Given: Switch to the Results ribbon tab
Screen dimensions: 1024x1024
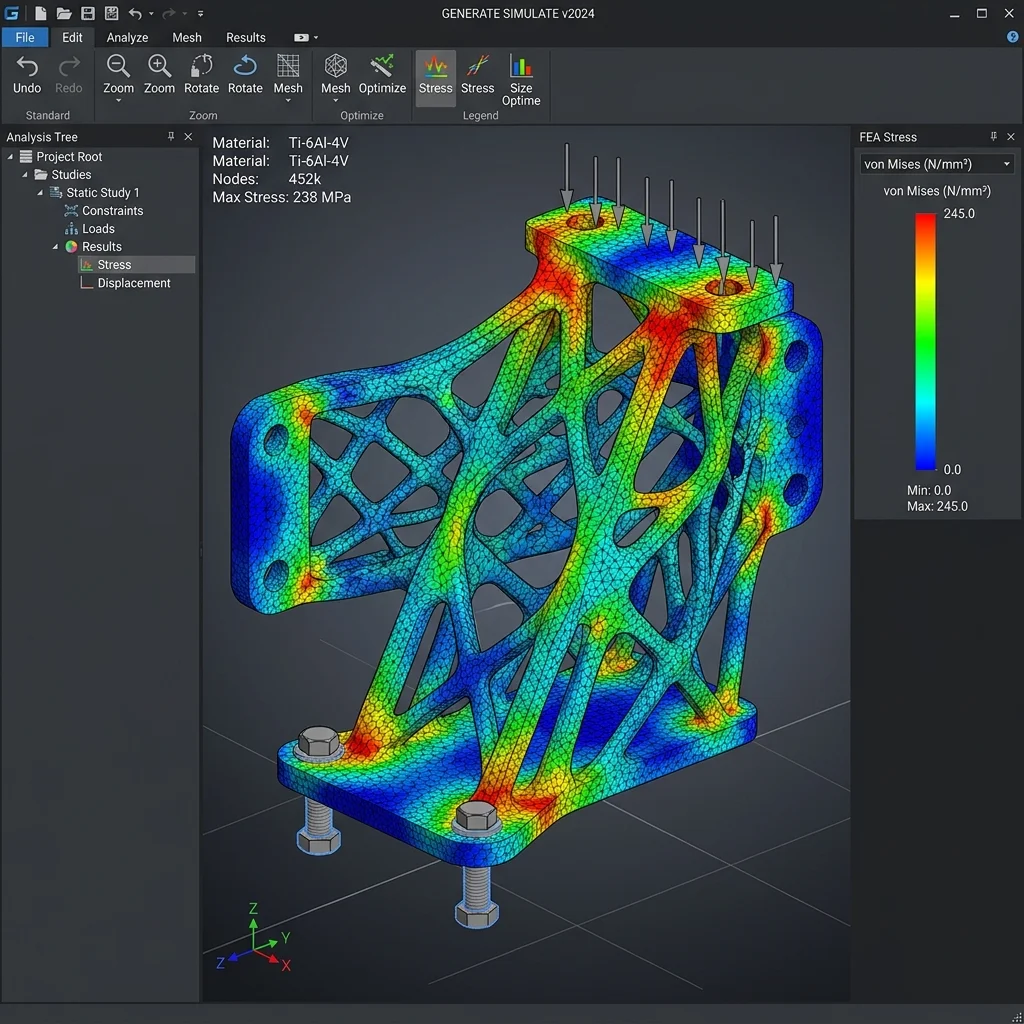Looking at the screenshot, I should (x=246, y=37).
